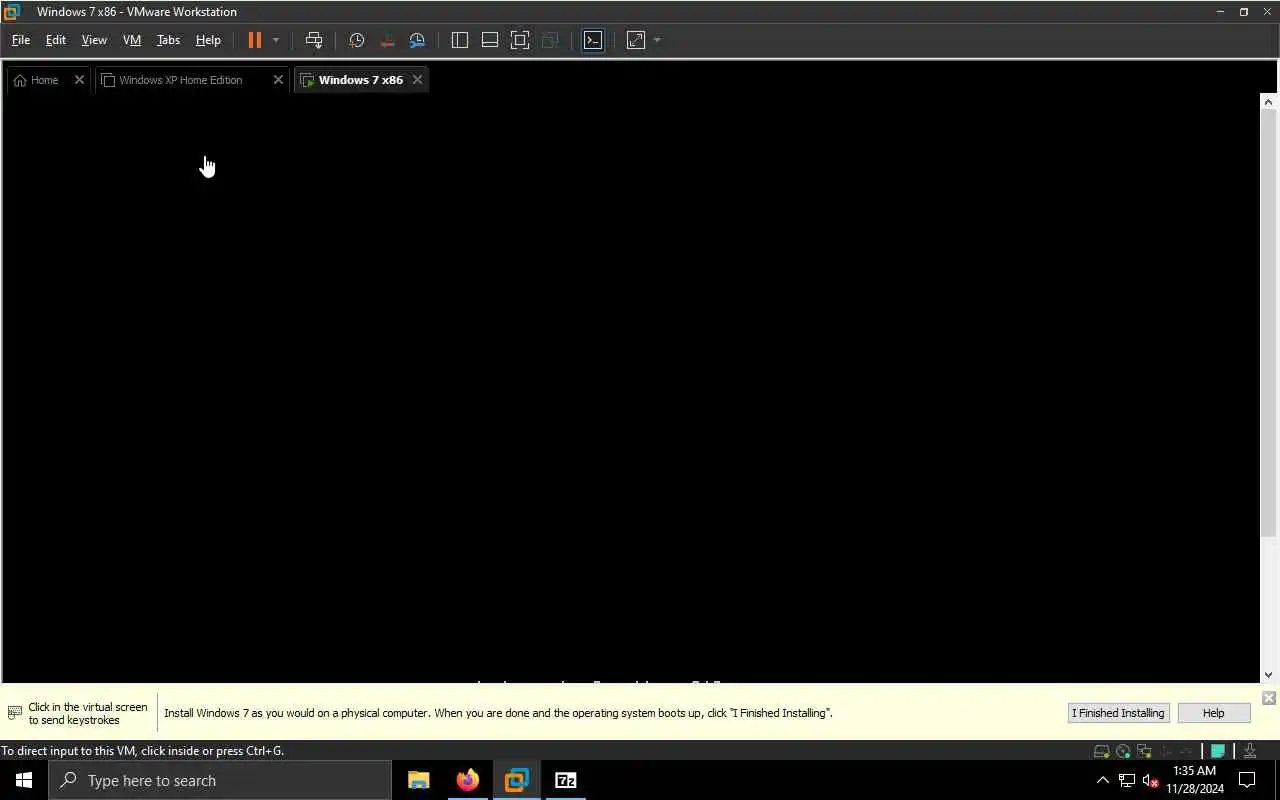
Task: Open the stretch guest dropdown arrow
Action: (657, 40)
